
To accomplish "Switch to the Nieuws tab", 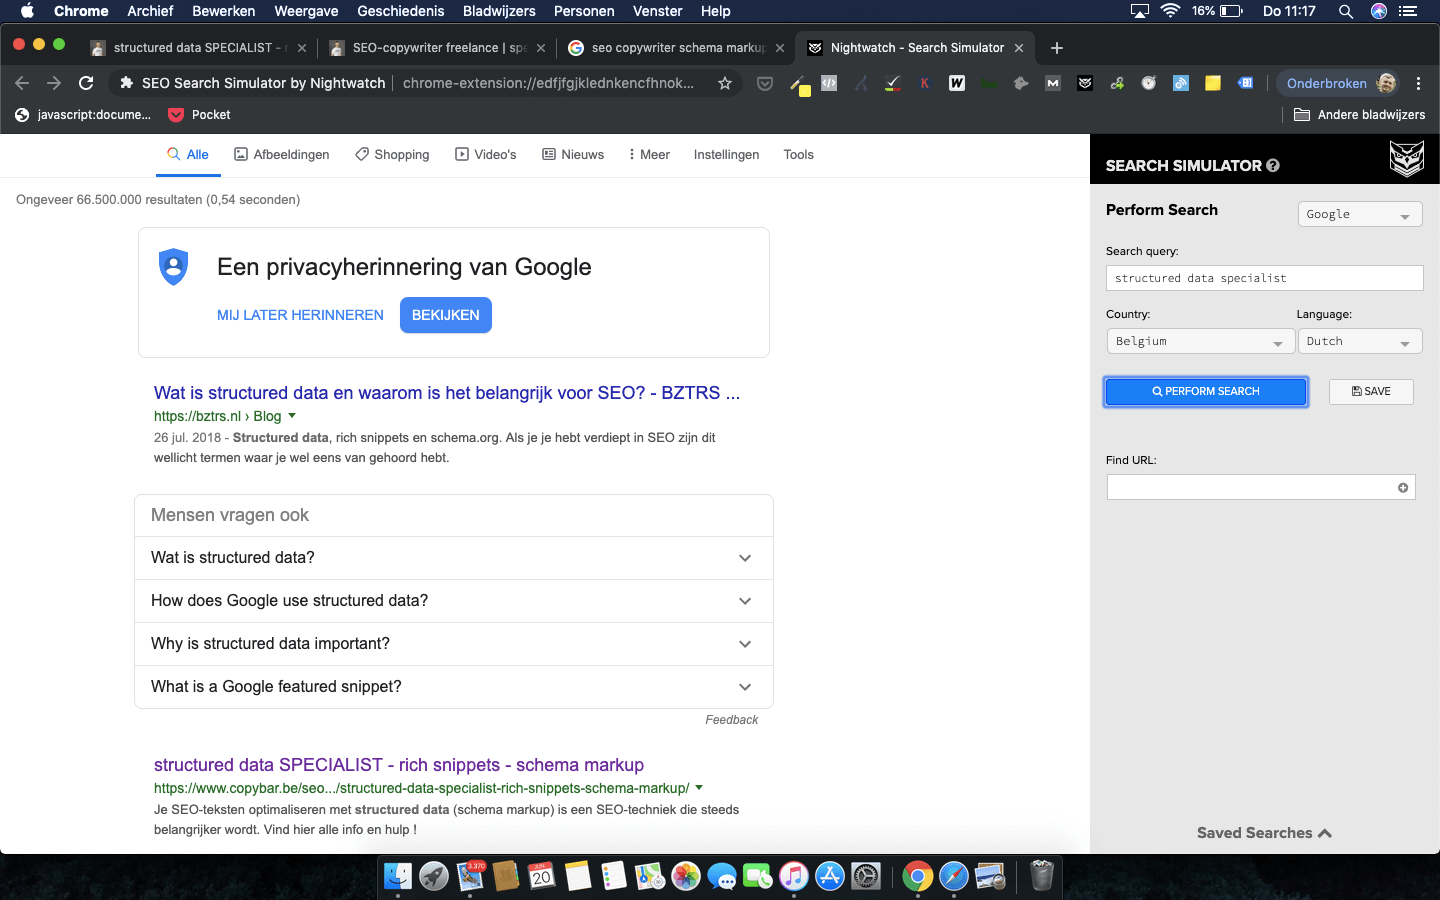I will click(573, 155).
